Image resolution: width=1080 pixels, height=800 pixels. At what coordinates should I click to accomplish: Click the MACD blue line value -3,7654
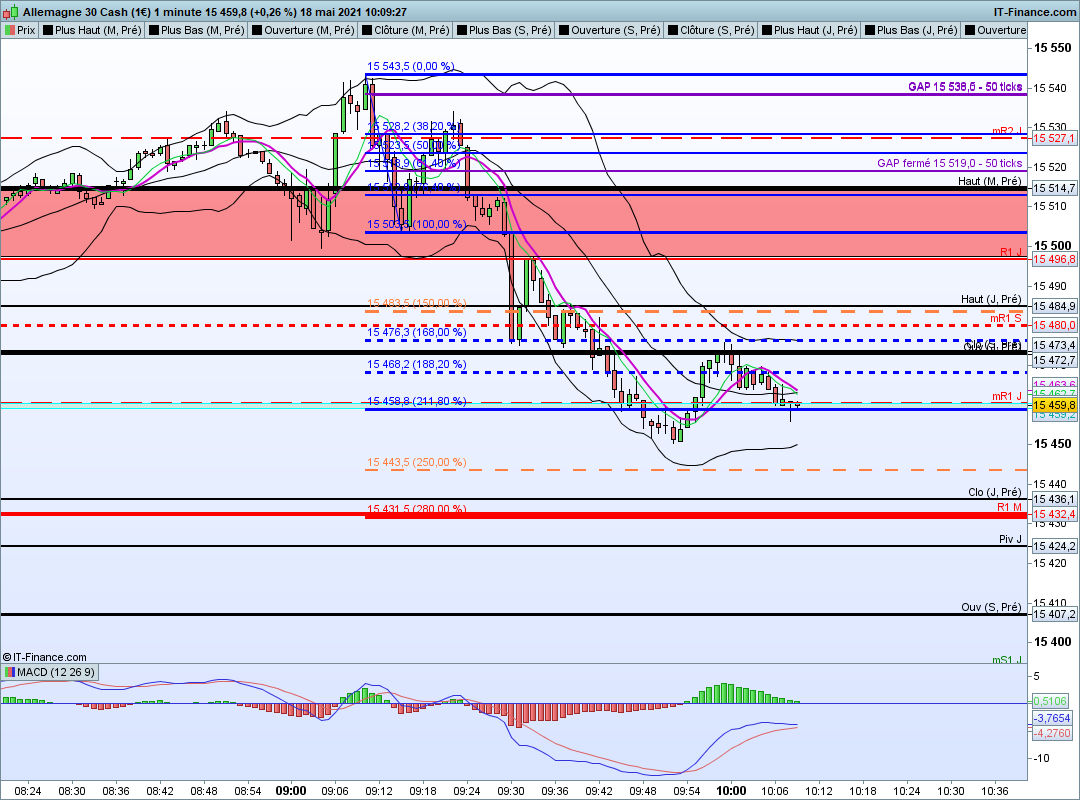[1052, 718]
